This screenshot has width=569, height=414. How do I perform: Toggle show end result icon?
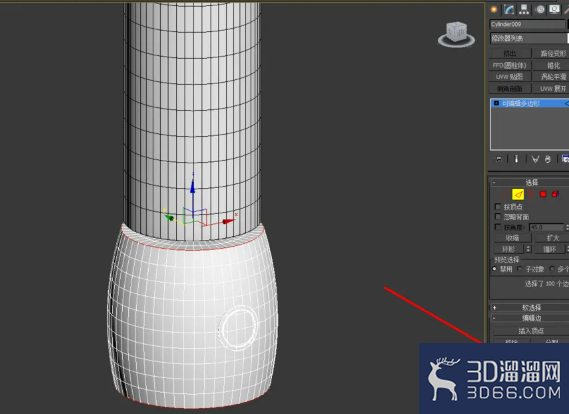516,159
